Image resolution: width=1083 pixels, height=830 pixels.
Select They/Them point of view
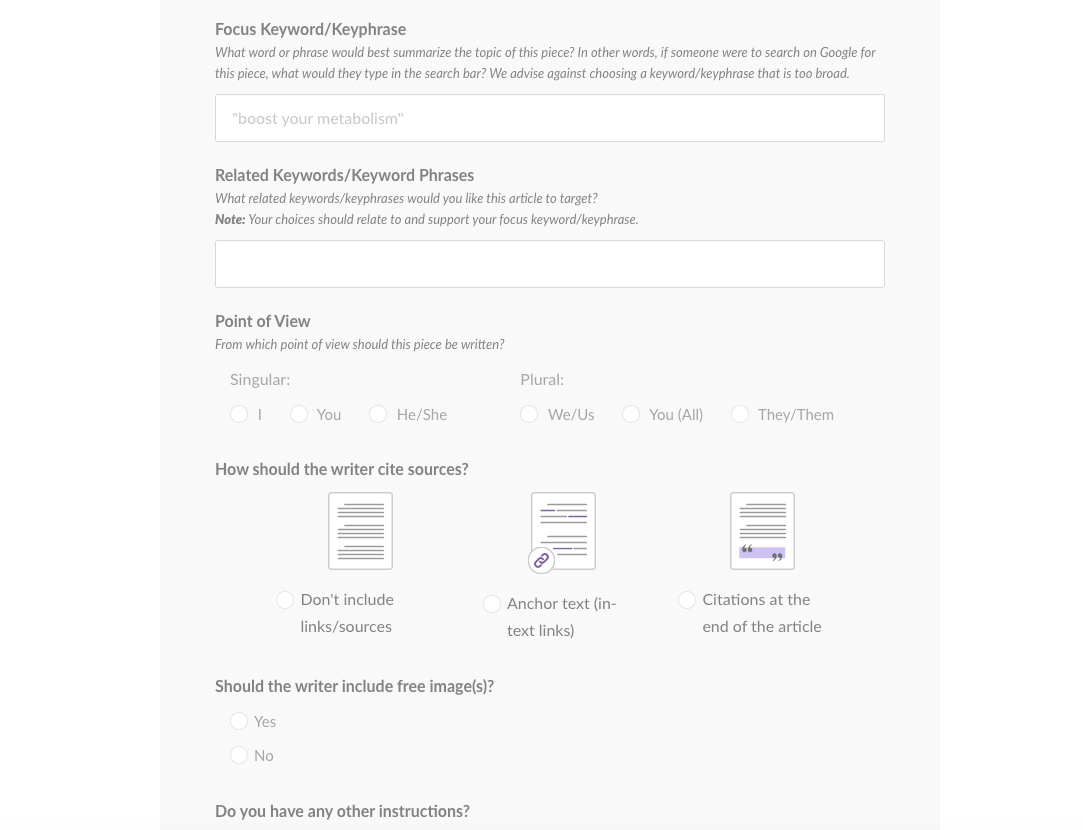click(x=740, y=414)
